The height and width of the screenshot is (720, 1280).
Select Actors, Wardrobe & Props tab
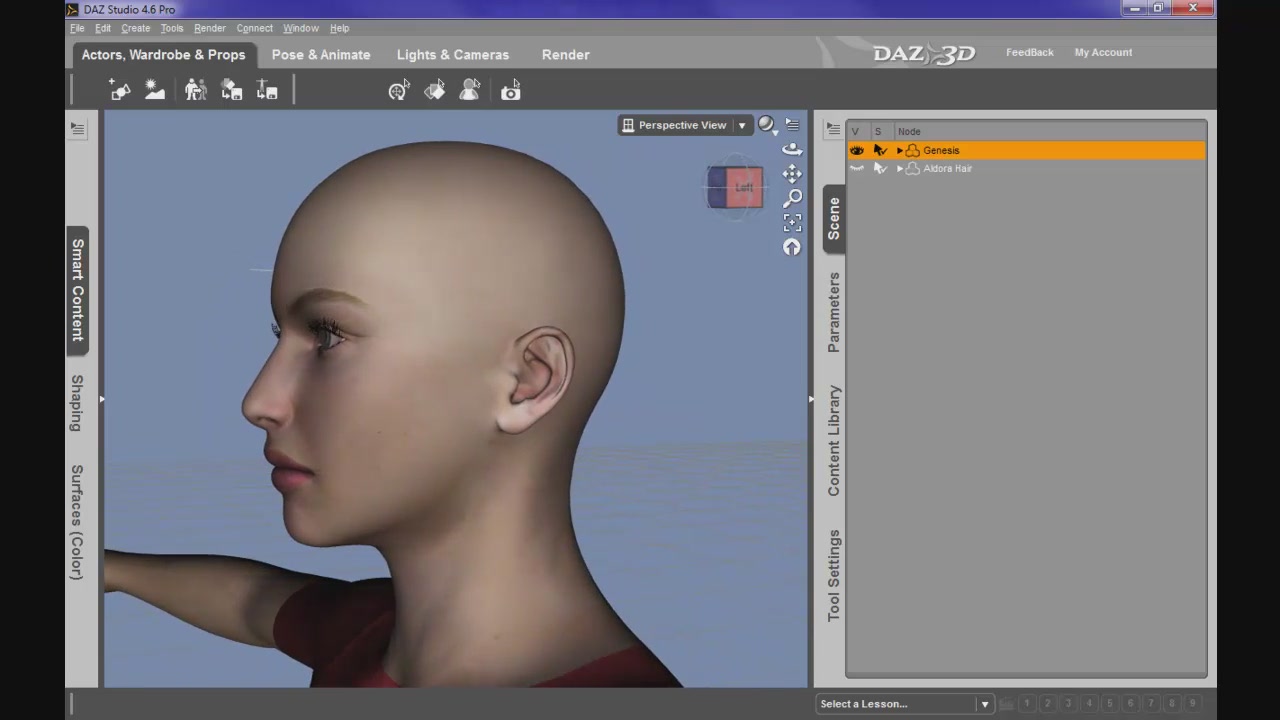tap(164, 55)
